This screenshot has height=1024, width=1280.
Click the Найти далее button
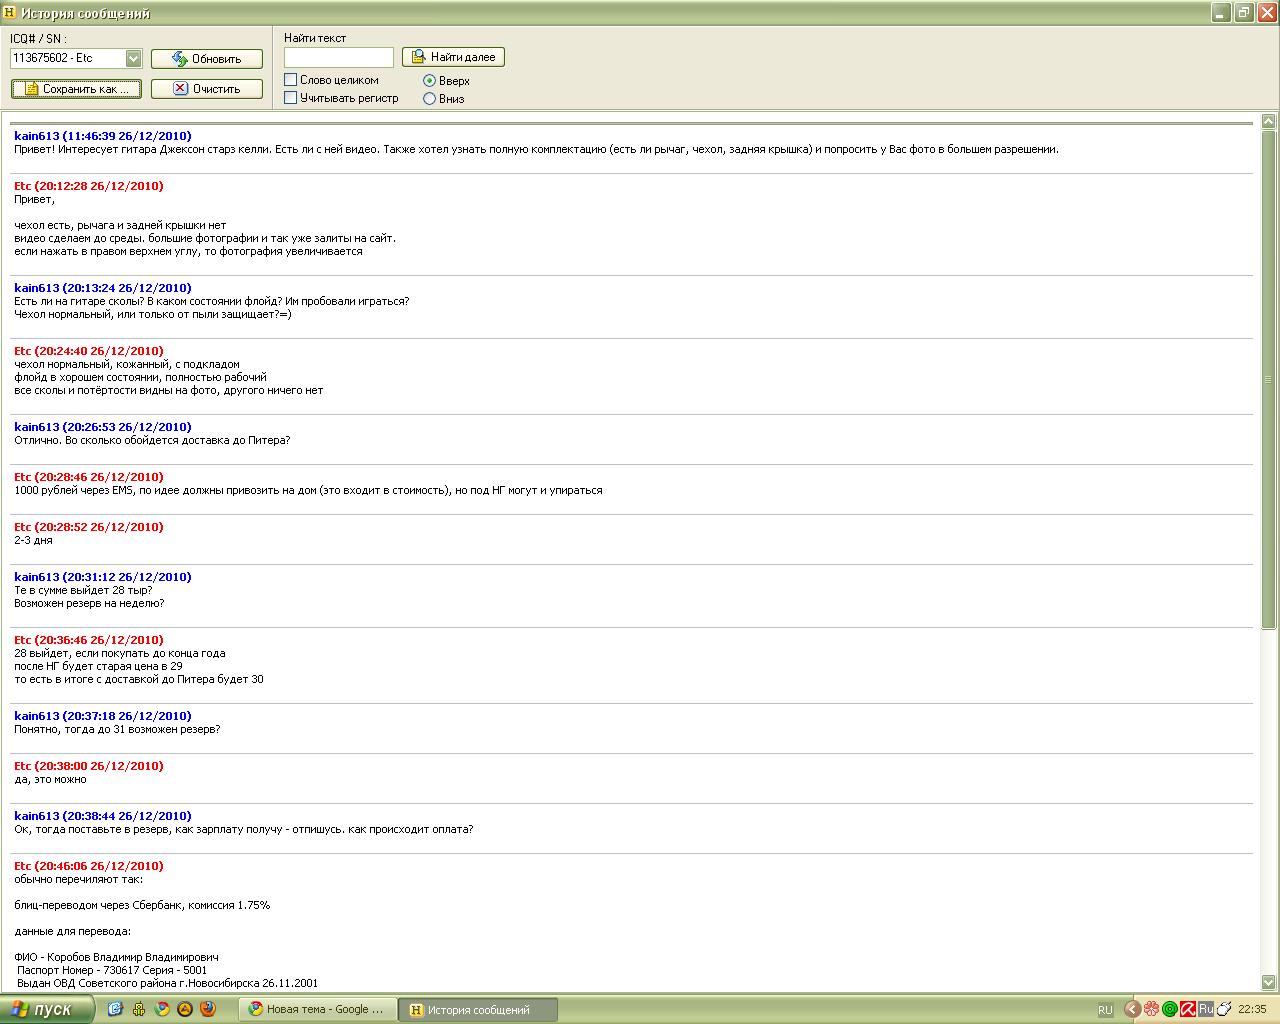pyautogui.click(x=453, y=57)
